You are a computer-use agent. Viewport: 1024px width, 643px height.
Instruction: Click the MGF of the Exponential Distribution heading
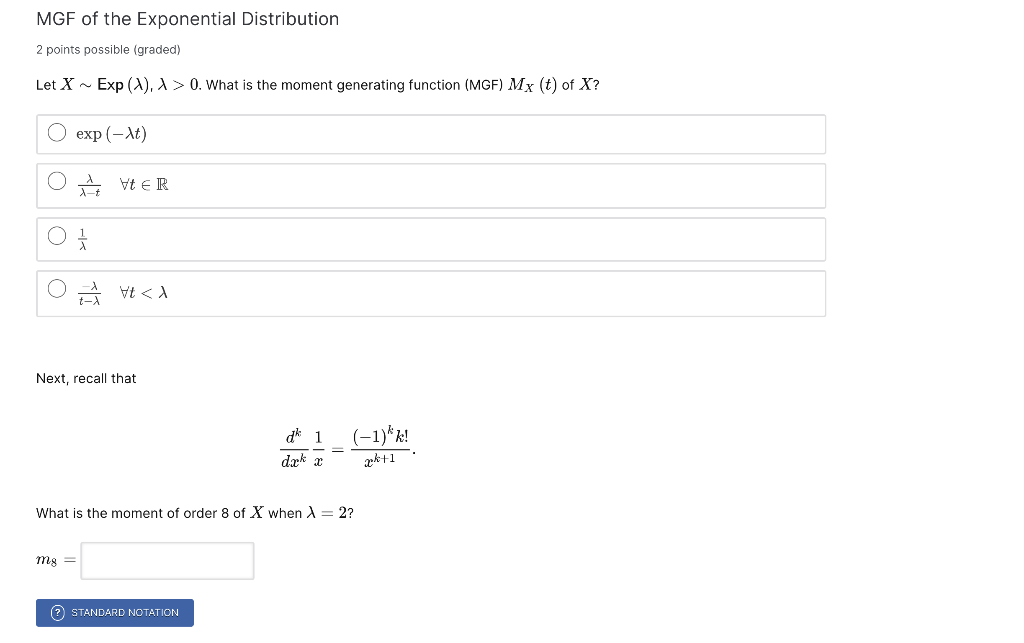[187, 18]
